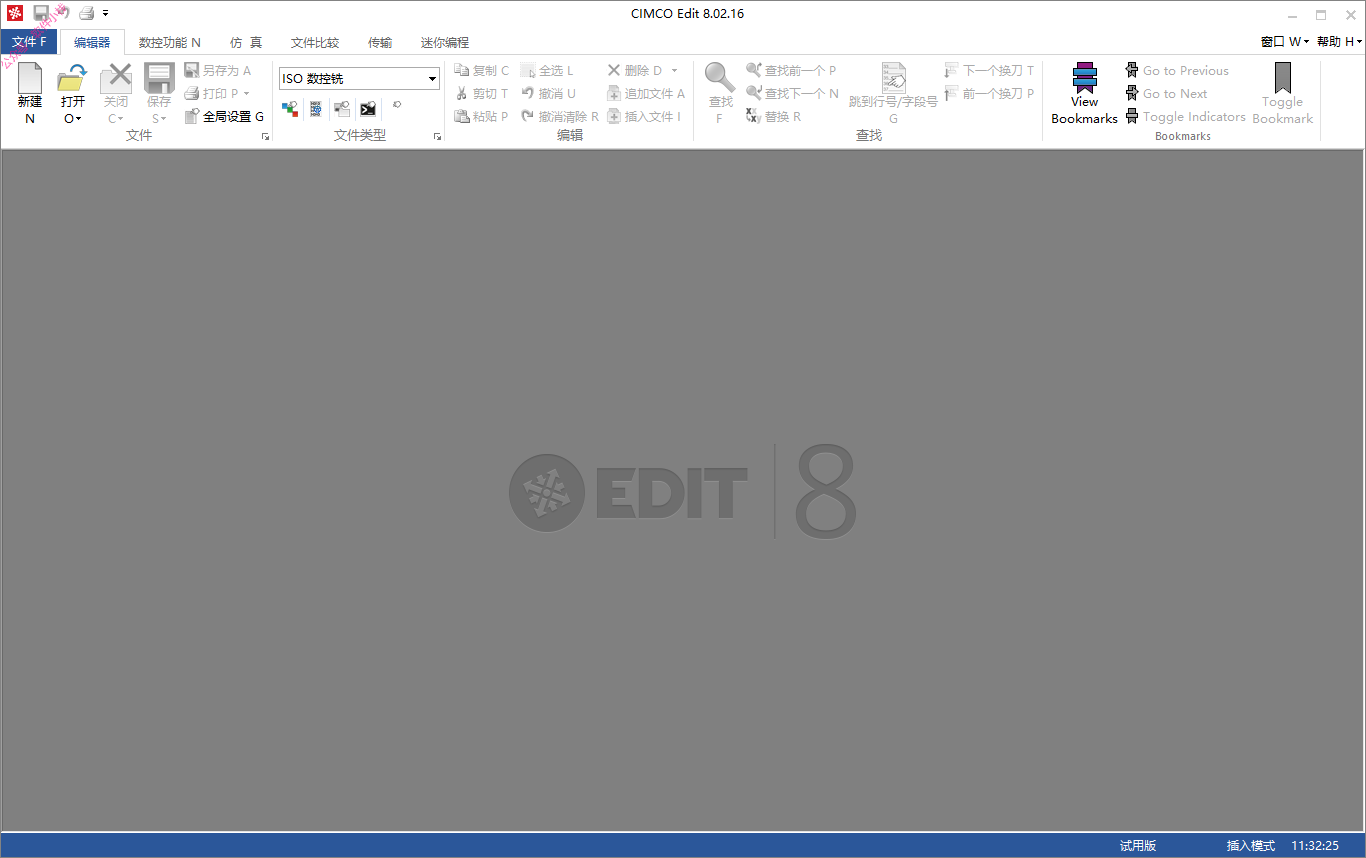Click the 替换 R replace button
1366x858 pixels.
pos(774,116)
